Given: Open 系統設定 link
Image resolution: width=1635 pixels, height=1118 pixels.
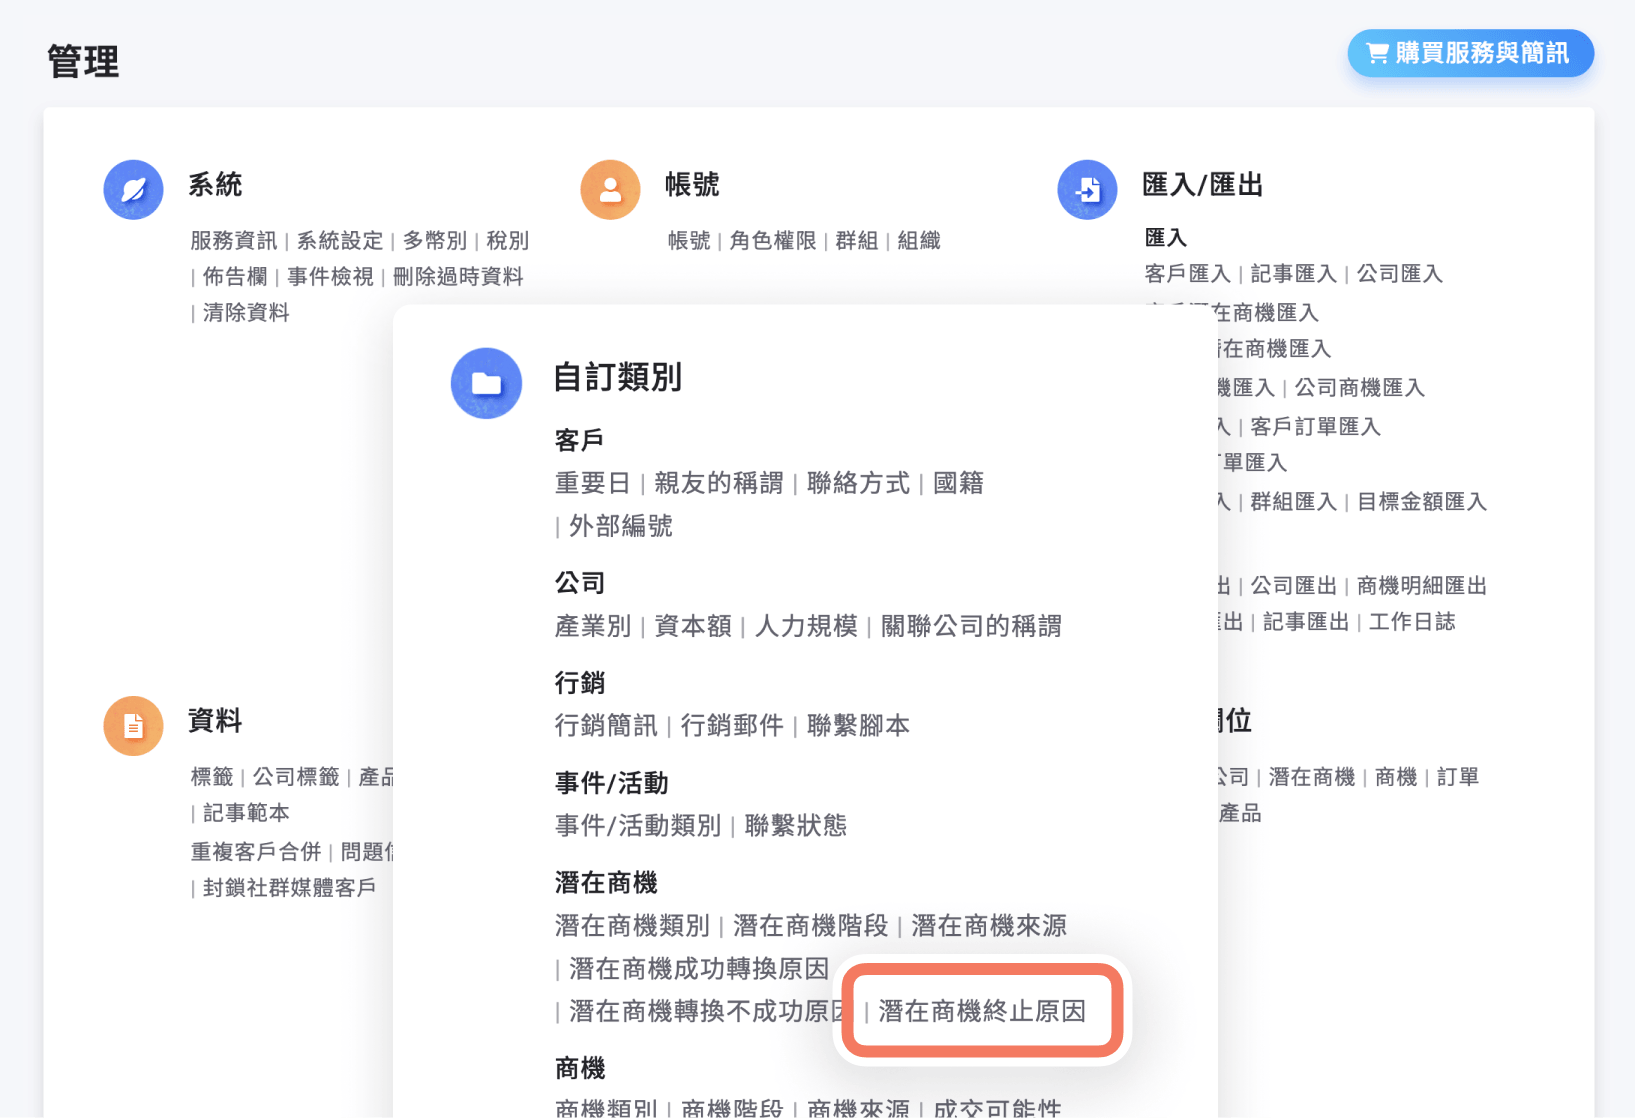Looking at the screenshot, I should (x=340, y=241).
